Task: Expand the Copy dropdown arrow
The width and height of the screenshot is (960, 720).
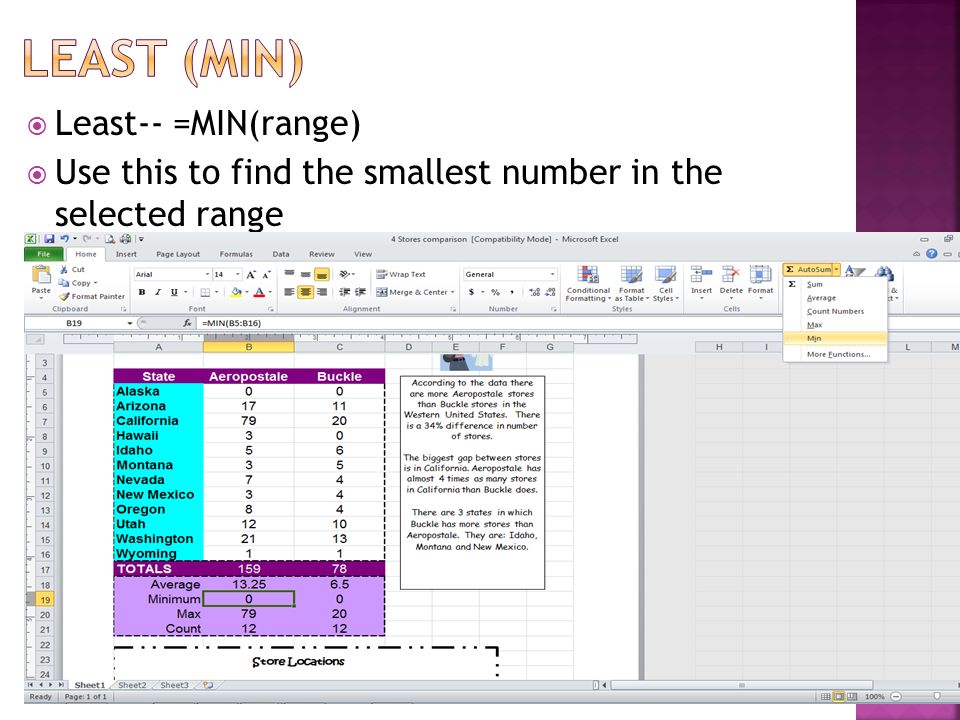Action: tap(96, 283)
